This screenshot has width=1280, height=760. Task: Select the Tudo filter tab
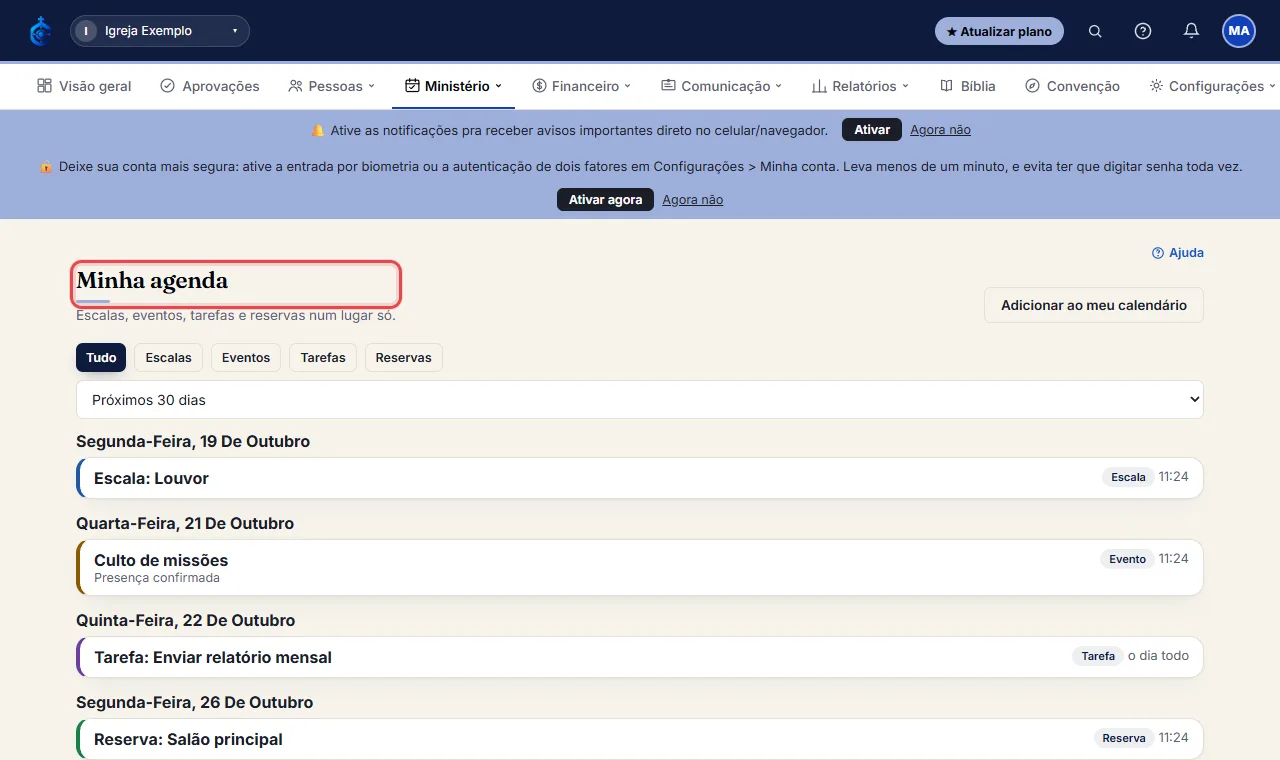click(x=101, y=358)
